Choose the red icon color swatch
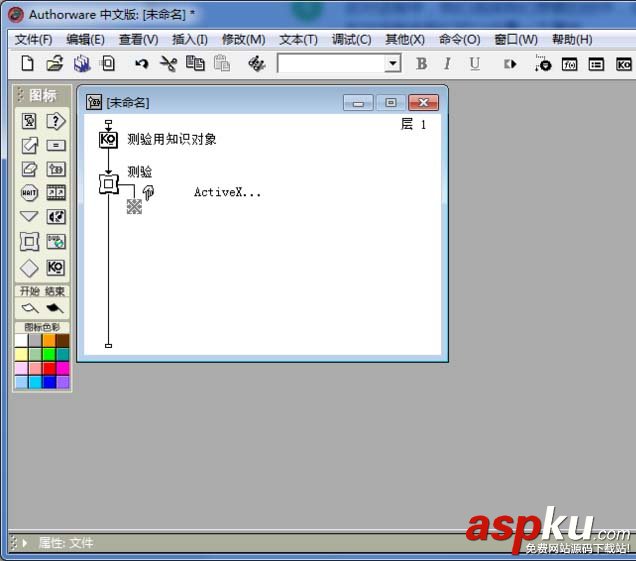 click(49, 368)
